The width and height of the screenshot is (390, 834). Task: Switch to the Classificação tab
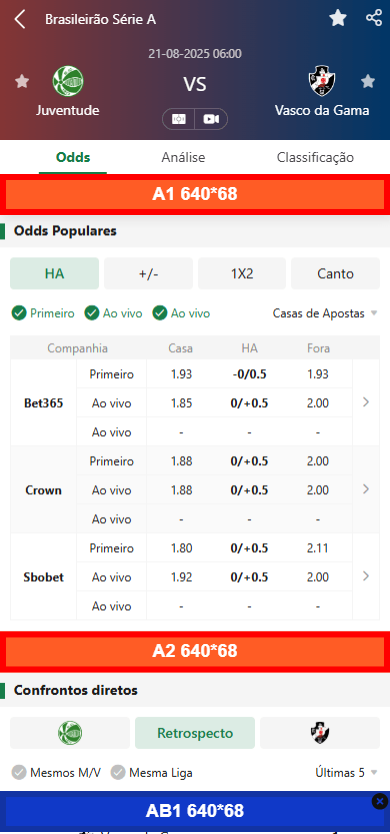tap(315, 157)
